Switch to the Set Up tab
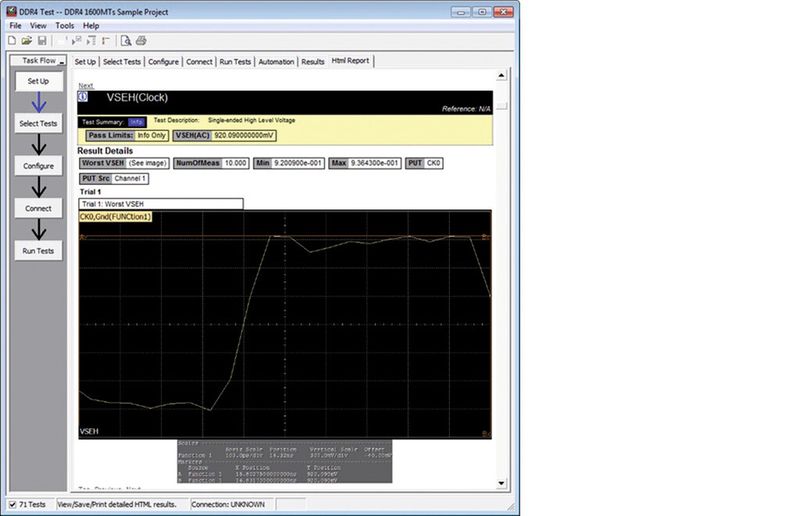Screen dimensions: 800x516 click(x=85, y=62)
